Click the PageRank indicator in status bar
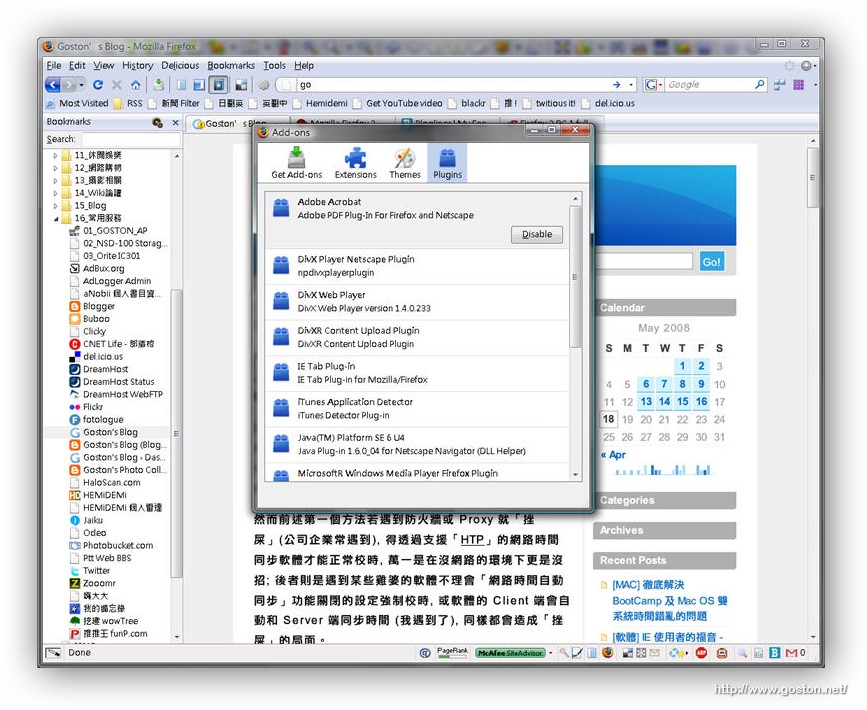 (452, 652)
